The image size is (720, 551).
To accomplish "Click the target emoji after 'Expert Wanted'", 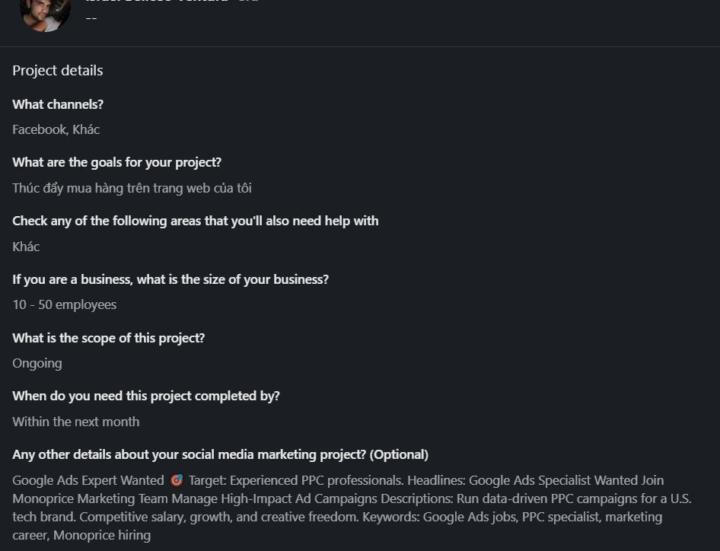I will click(x=177, y=481).
